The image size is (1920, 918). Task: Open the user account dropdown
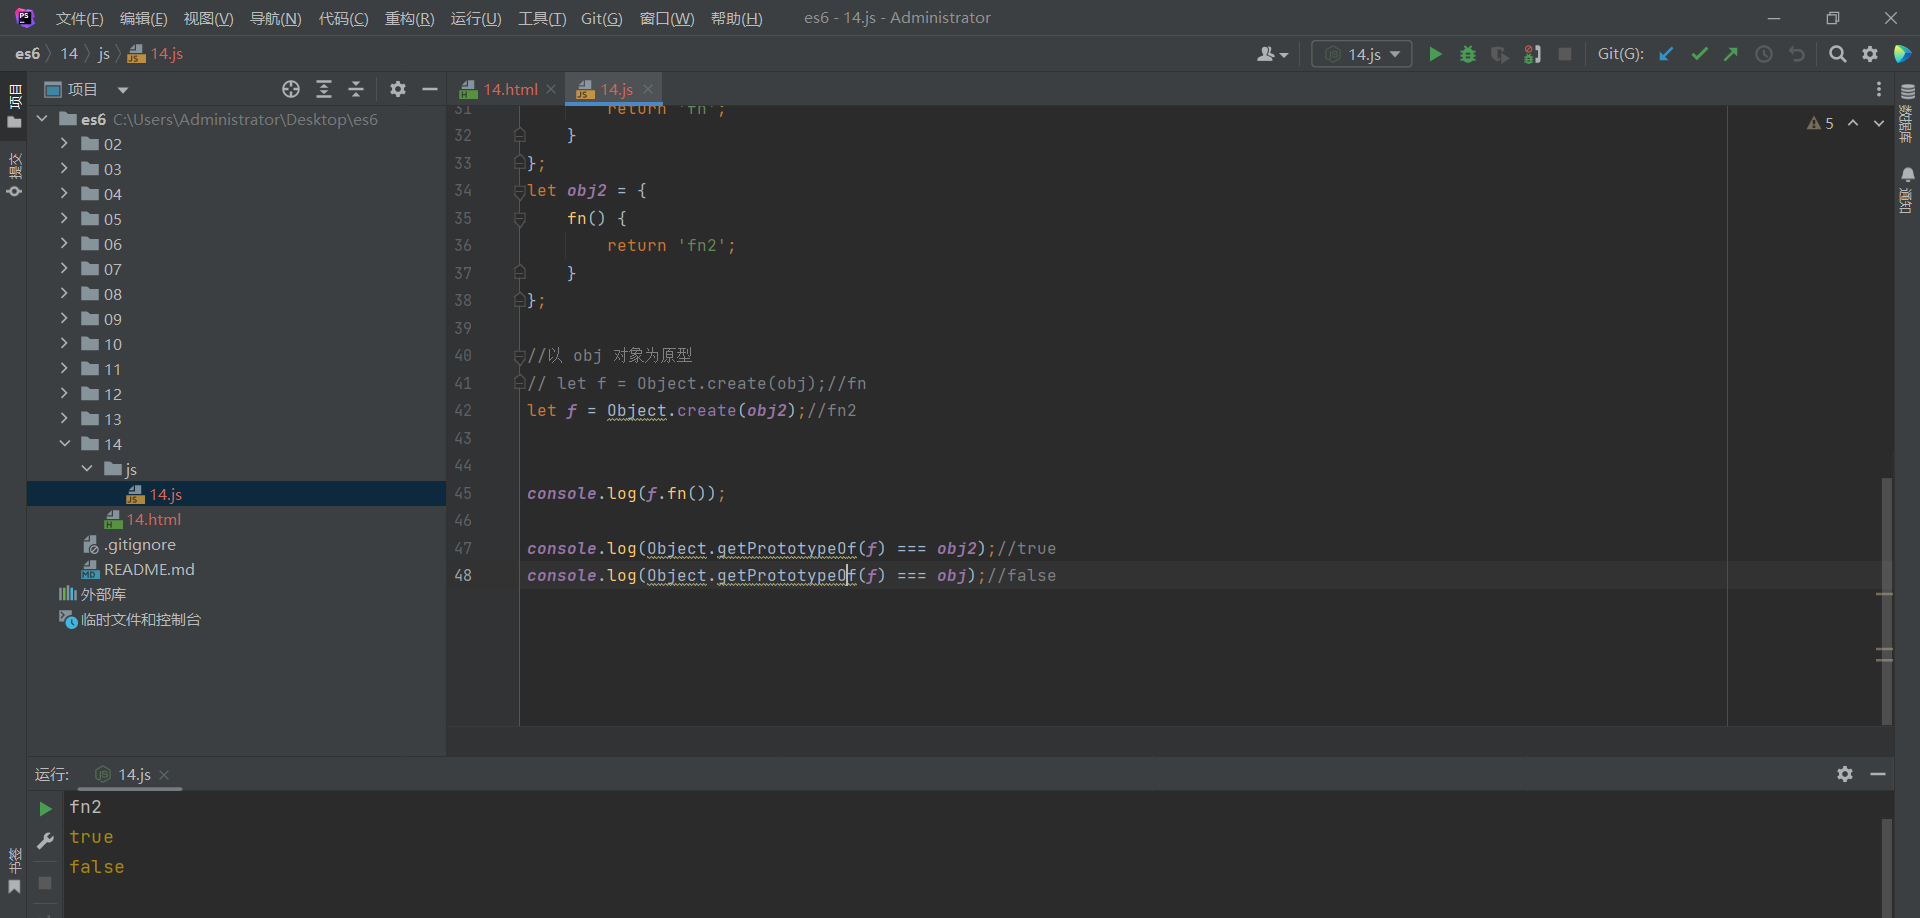point(1272,54)
